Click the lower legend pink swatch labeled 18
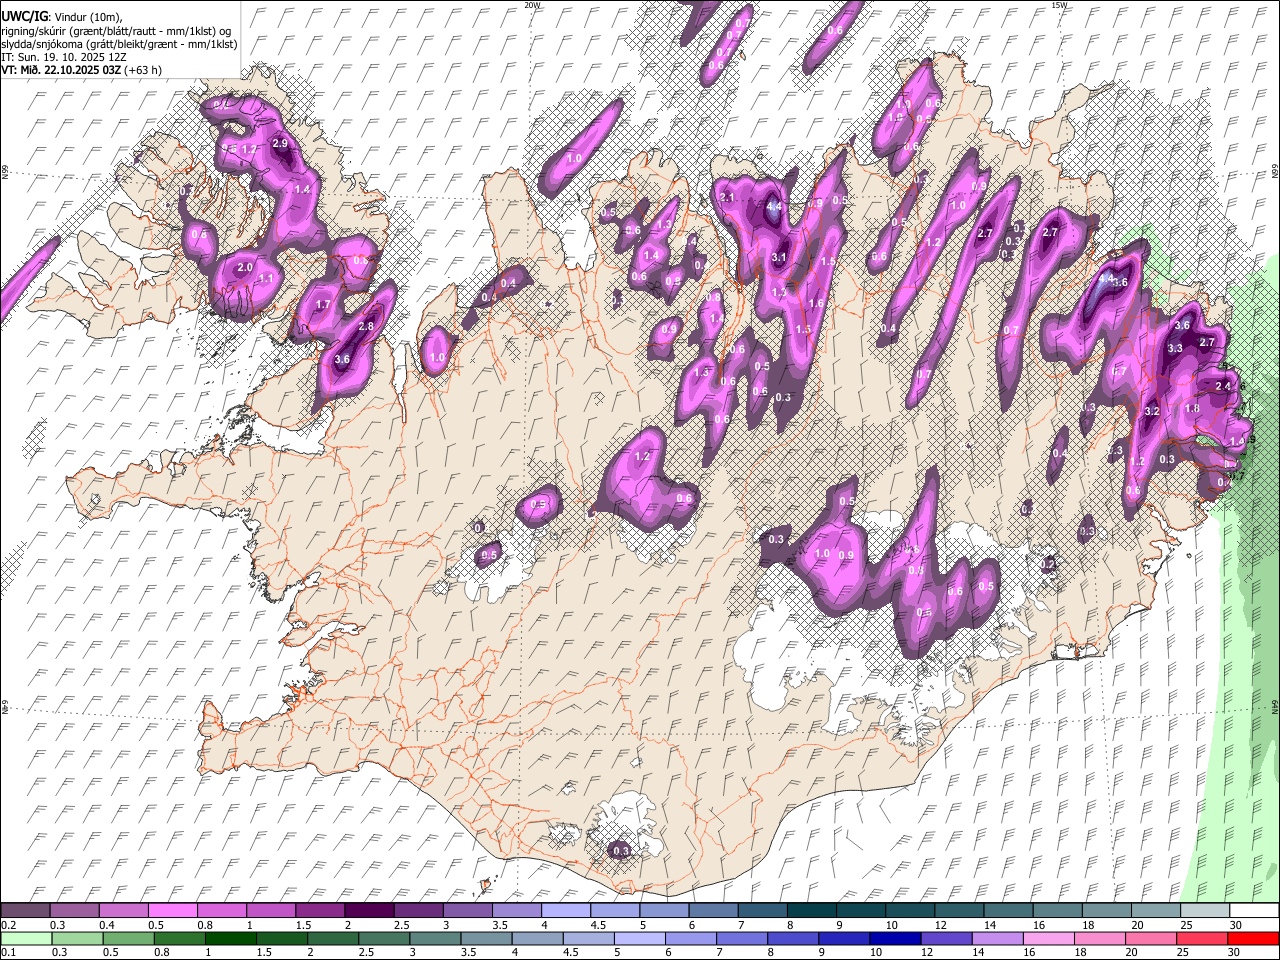1280x960 pixels. [1099, 938]
